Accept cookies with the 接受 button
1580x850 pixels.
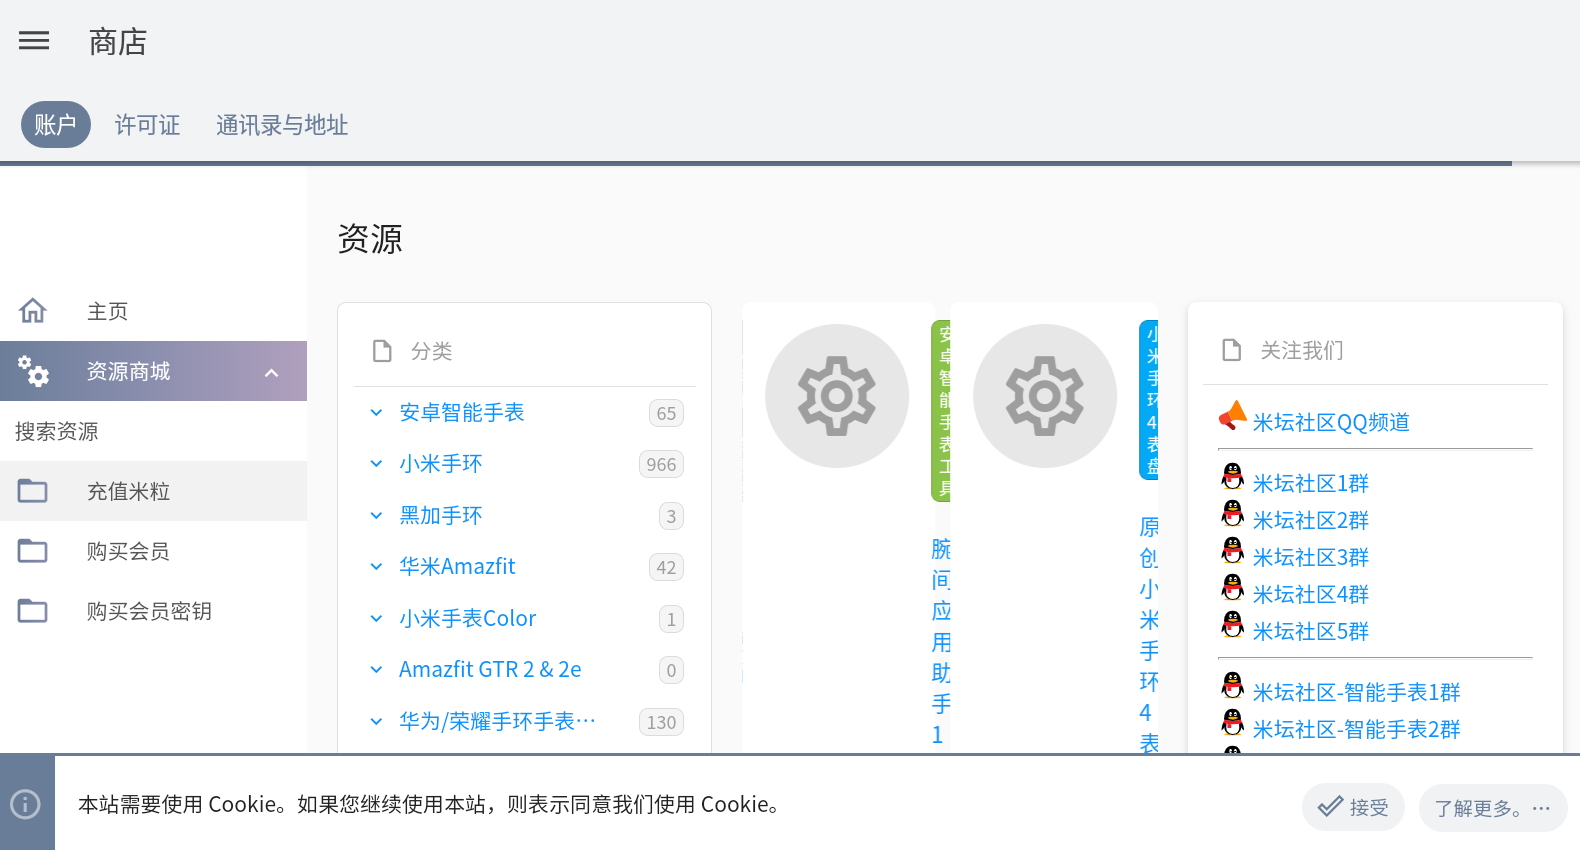[x=1353, y=807]
